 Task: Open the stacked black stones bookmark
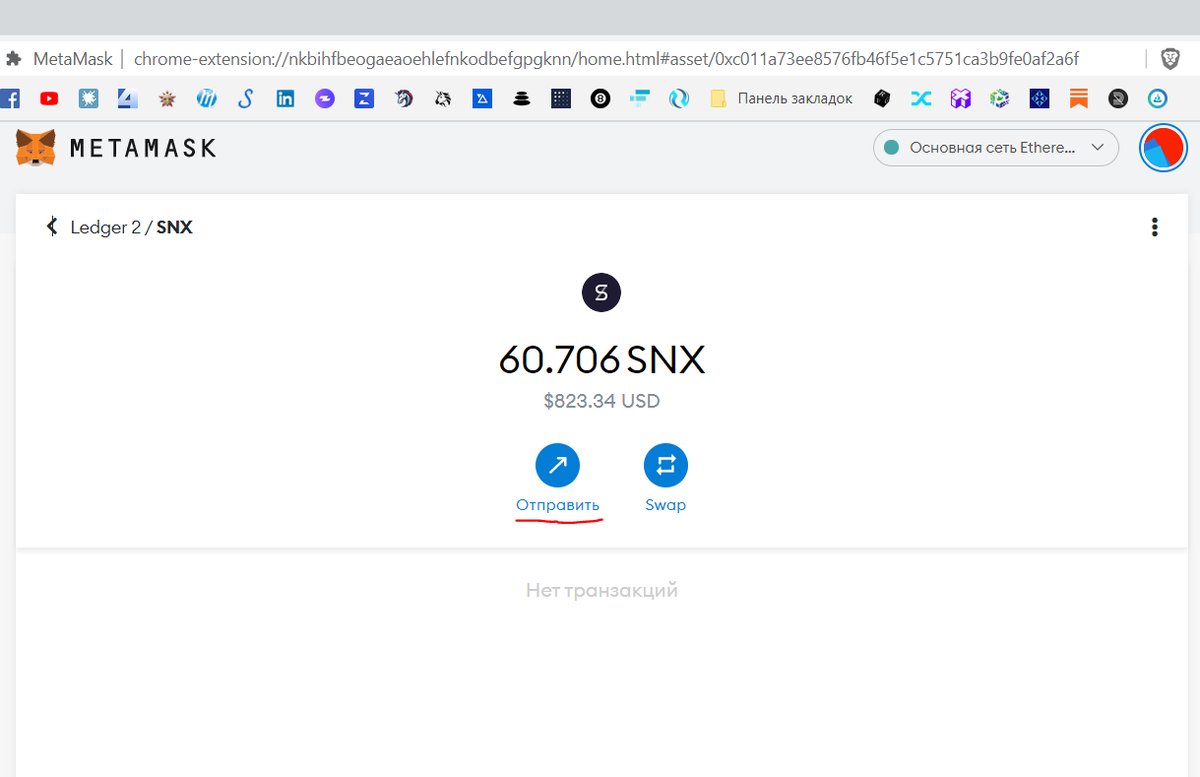(x=521, y=99)
